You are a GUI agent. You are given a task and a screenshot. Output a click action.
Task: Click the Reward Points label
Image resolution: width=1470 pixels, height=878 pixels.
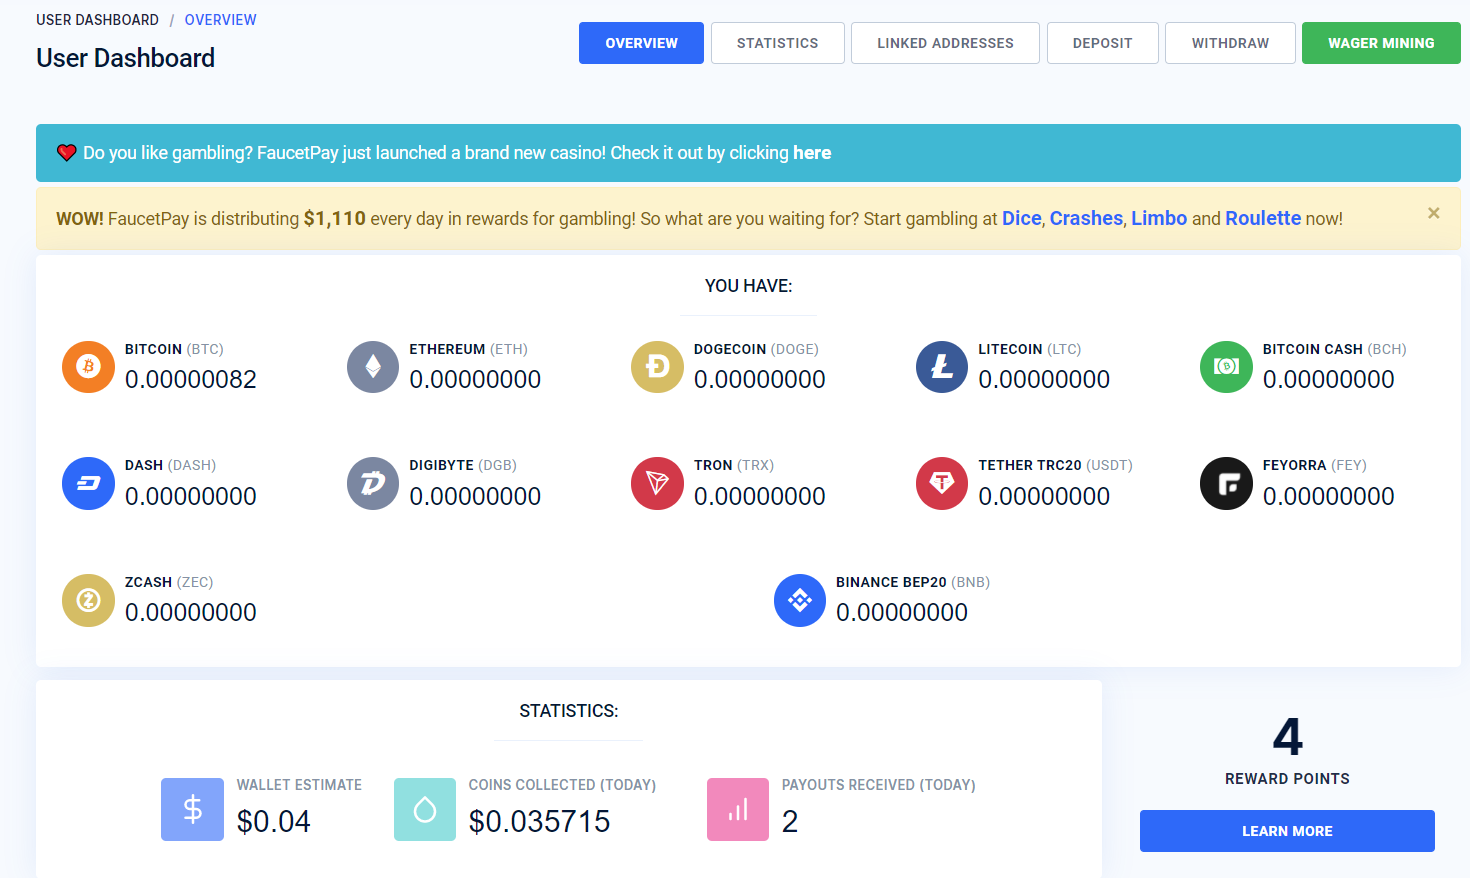coord(1287,778)
